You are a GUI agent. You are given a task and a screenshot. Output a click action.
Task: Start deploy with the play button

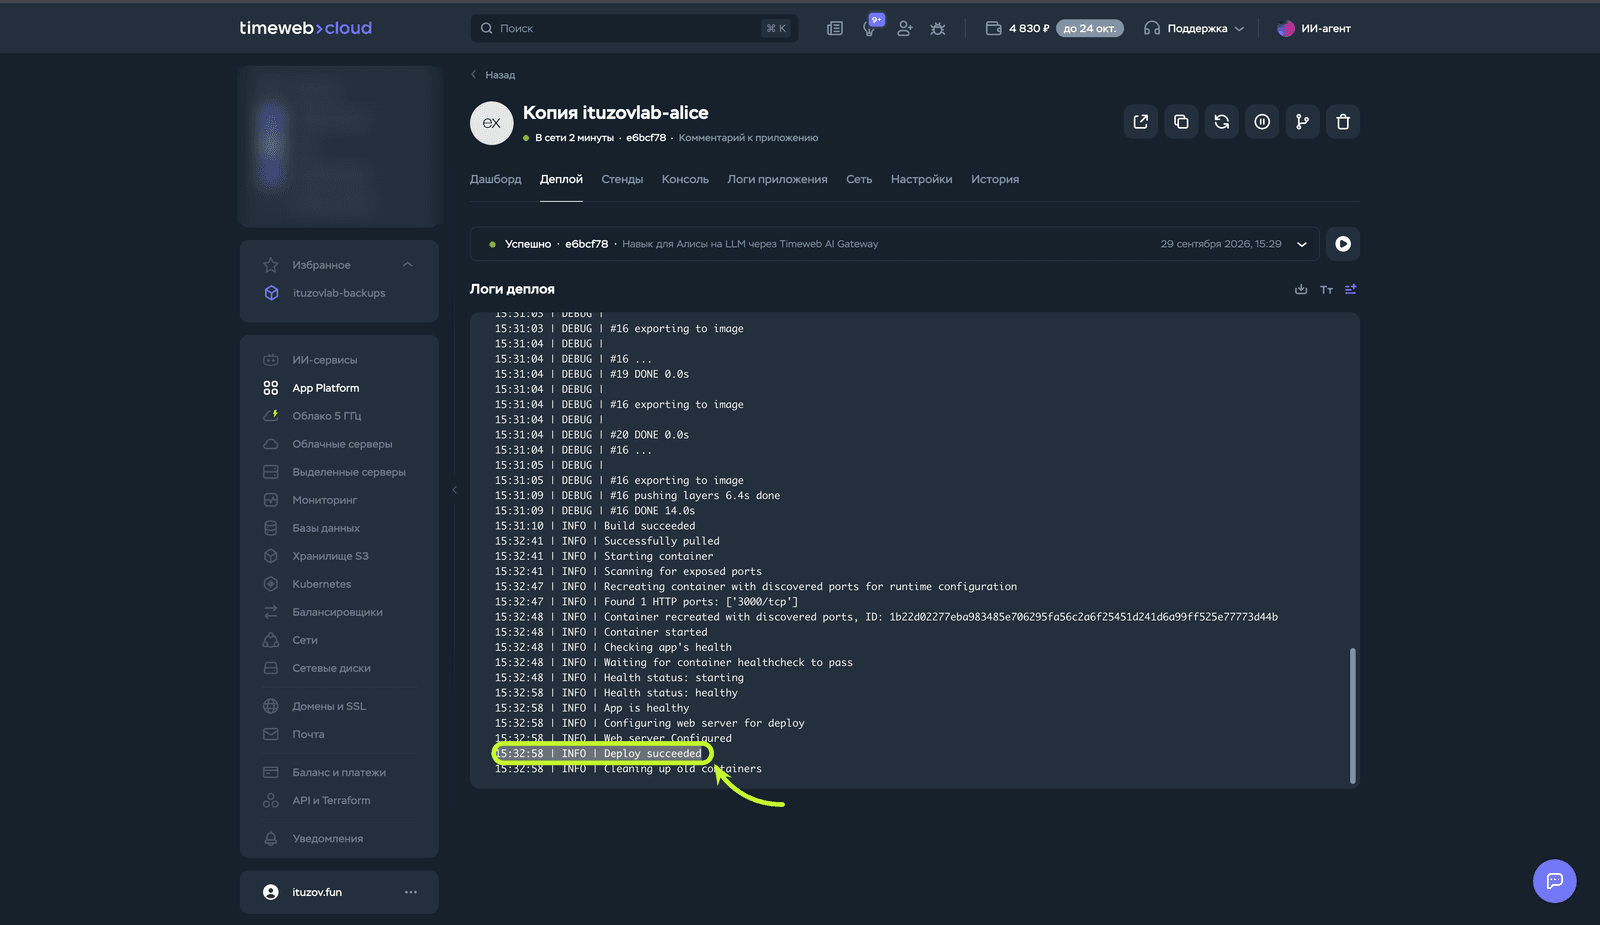[1343, 244]
